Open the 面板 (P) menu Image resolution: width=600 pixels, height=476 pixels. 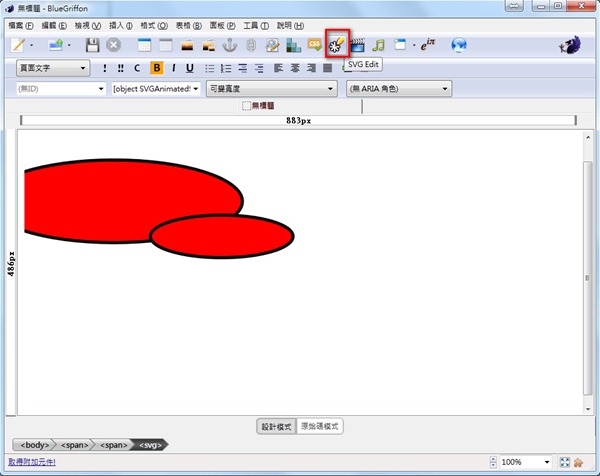point(222,26)
